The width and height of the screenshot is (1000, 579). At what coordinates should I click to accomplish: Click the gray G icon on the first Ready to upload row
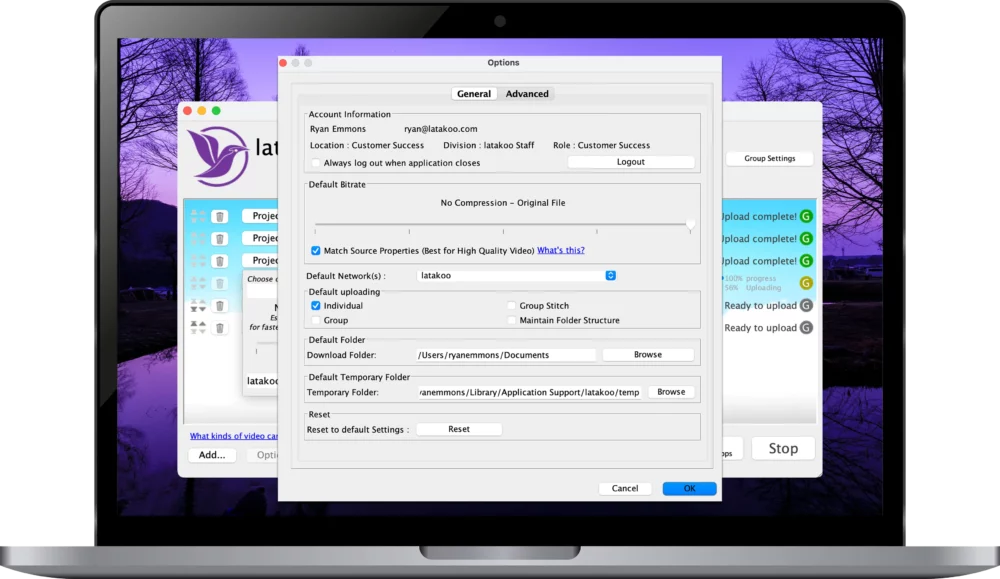(x=806, y=305)
